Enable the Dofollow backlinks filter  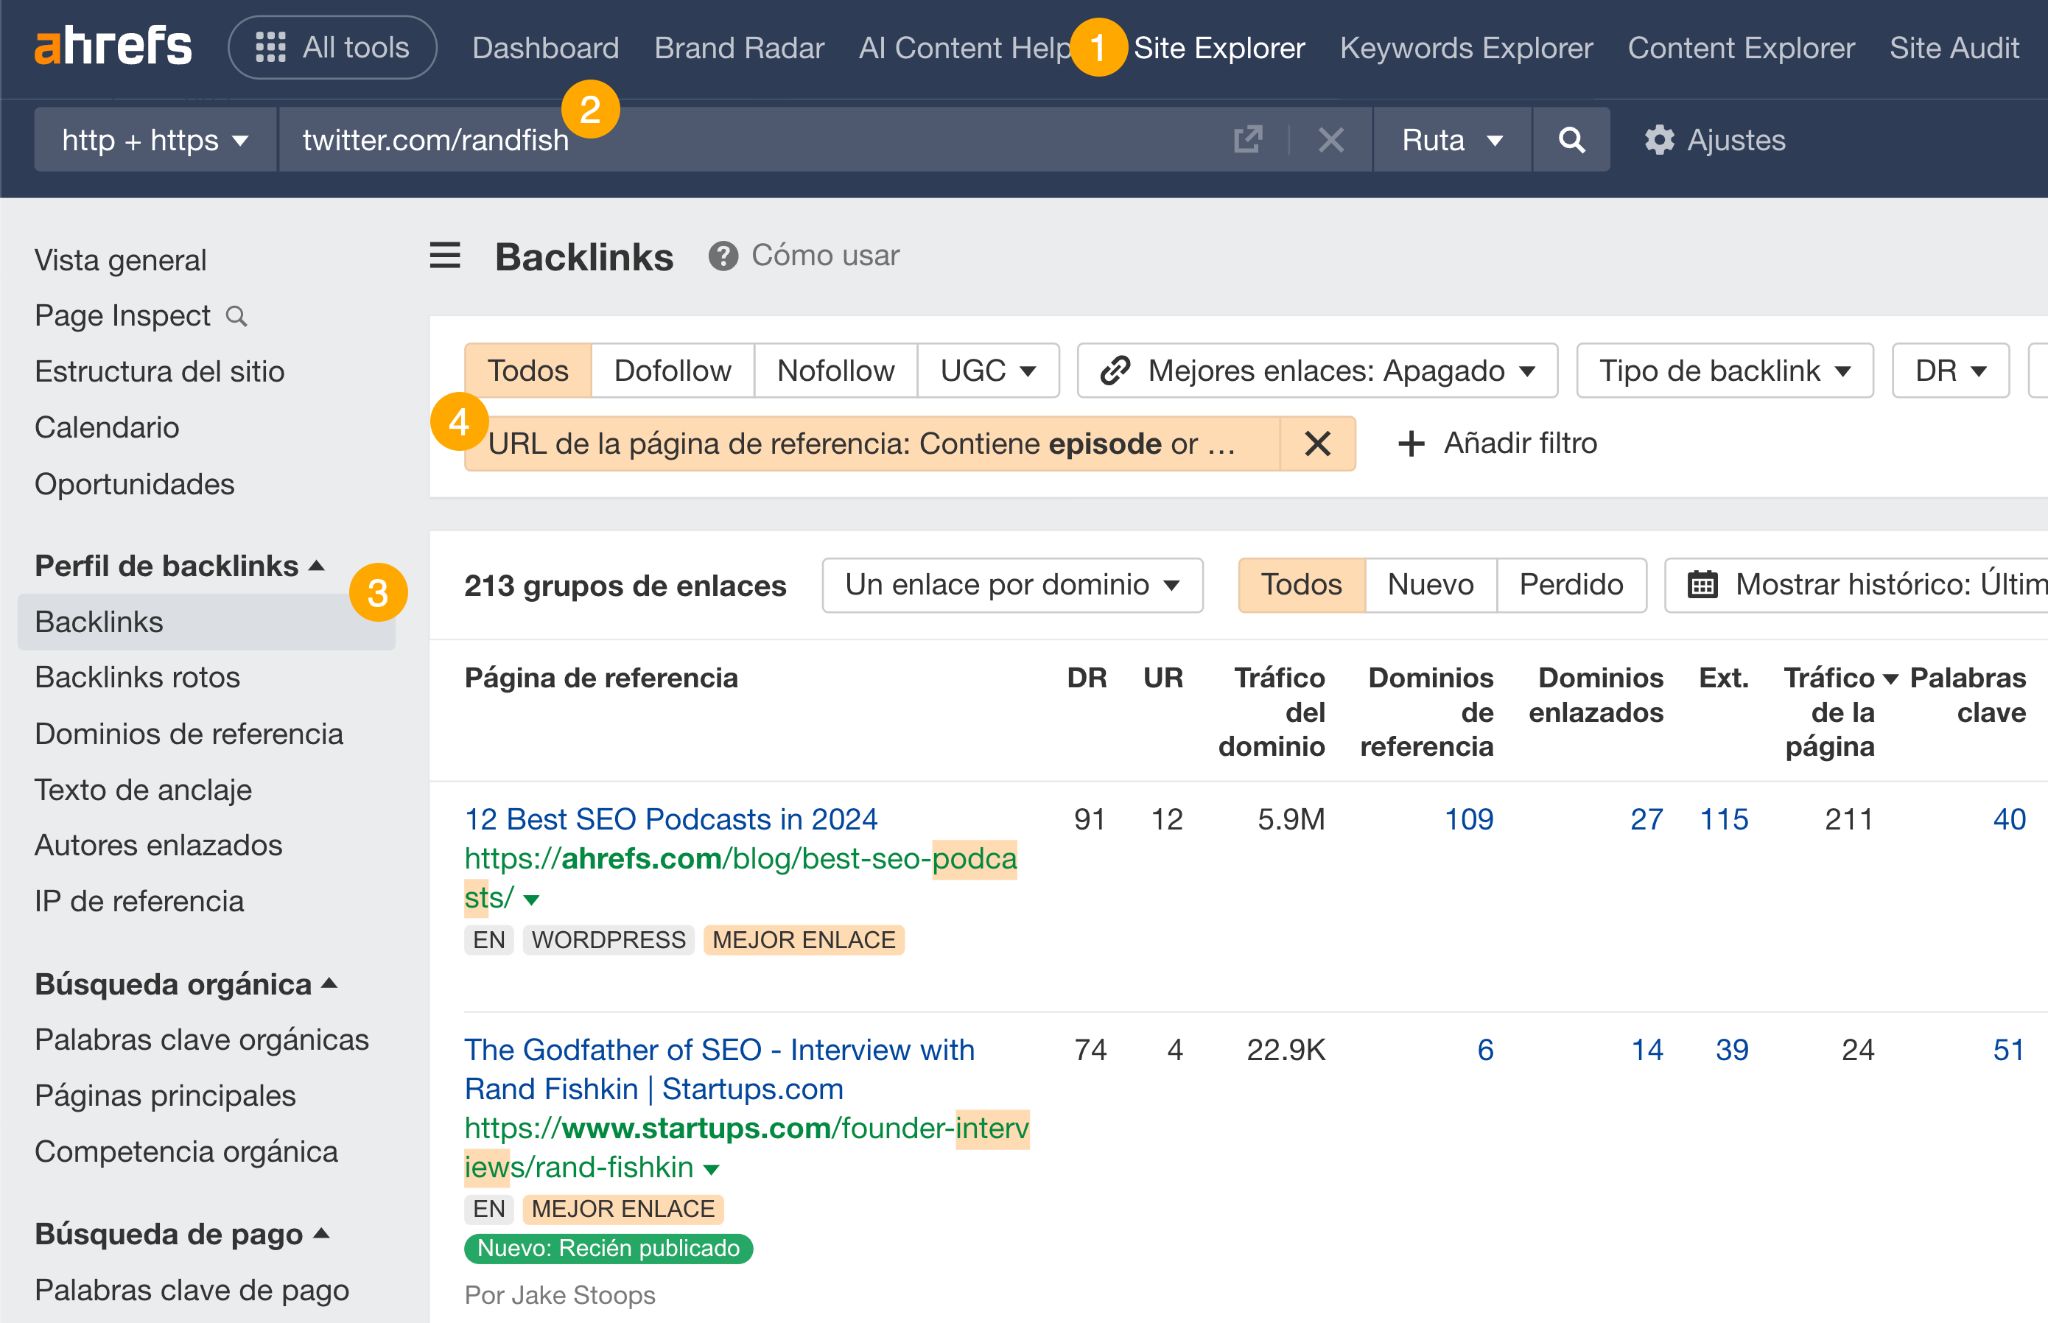pos(672,370)
